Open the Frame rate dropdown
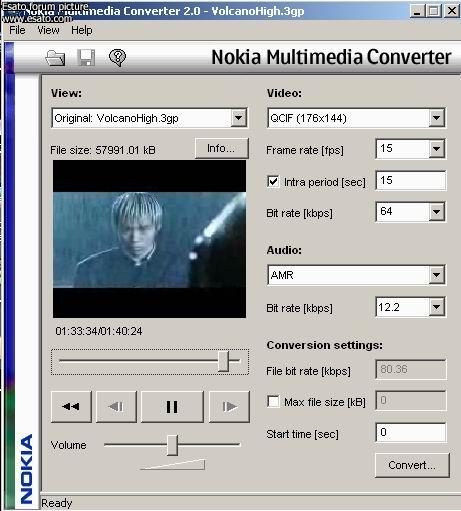Image resolution: width=461 pixels, height=511 pixels. (x=436, y=149)
